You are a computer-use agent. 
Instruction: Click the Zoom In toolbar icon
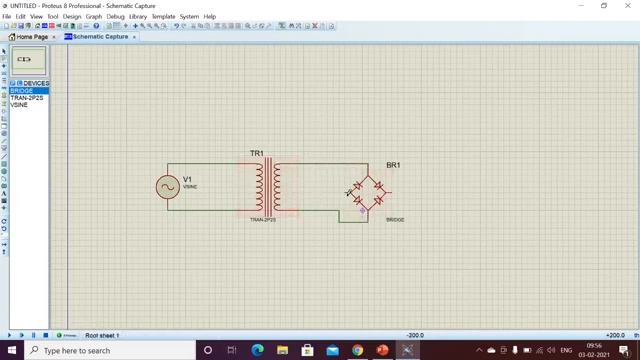(x=142, y=26)
